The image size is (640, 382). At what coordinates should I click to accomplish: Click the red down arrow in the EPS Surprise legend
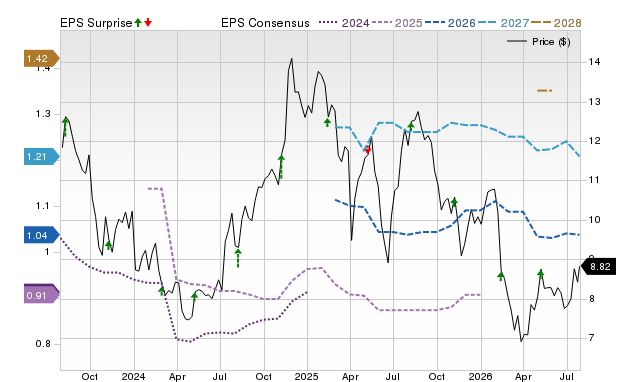pyautogui.click(x=148, y=23)
